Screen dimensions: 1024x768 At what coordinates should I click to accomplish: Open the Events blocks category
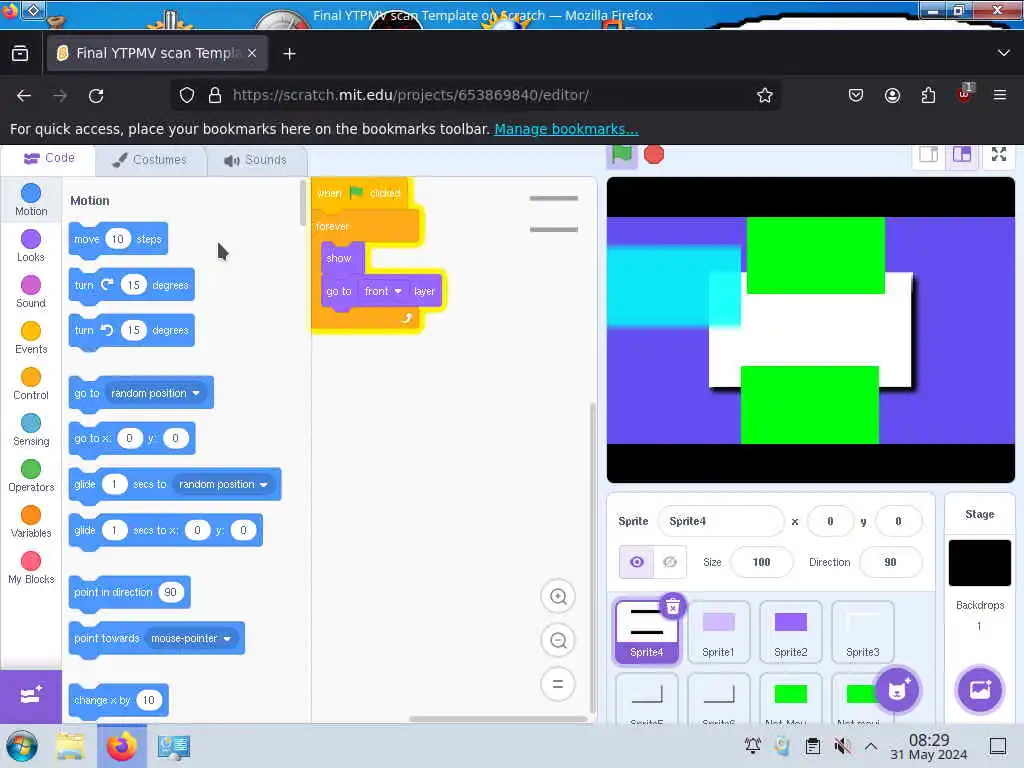tap(31, 338)
